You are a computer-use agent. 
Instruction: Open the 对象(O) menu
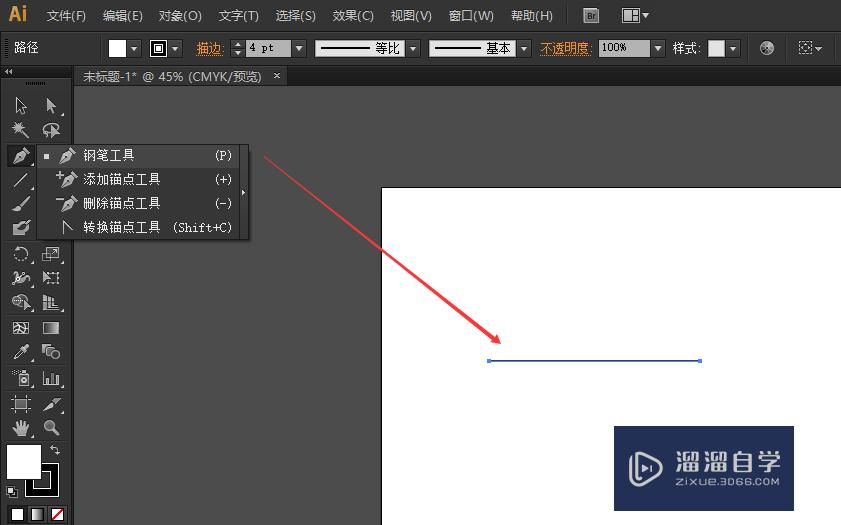coord(180,16)
